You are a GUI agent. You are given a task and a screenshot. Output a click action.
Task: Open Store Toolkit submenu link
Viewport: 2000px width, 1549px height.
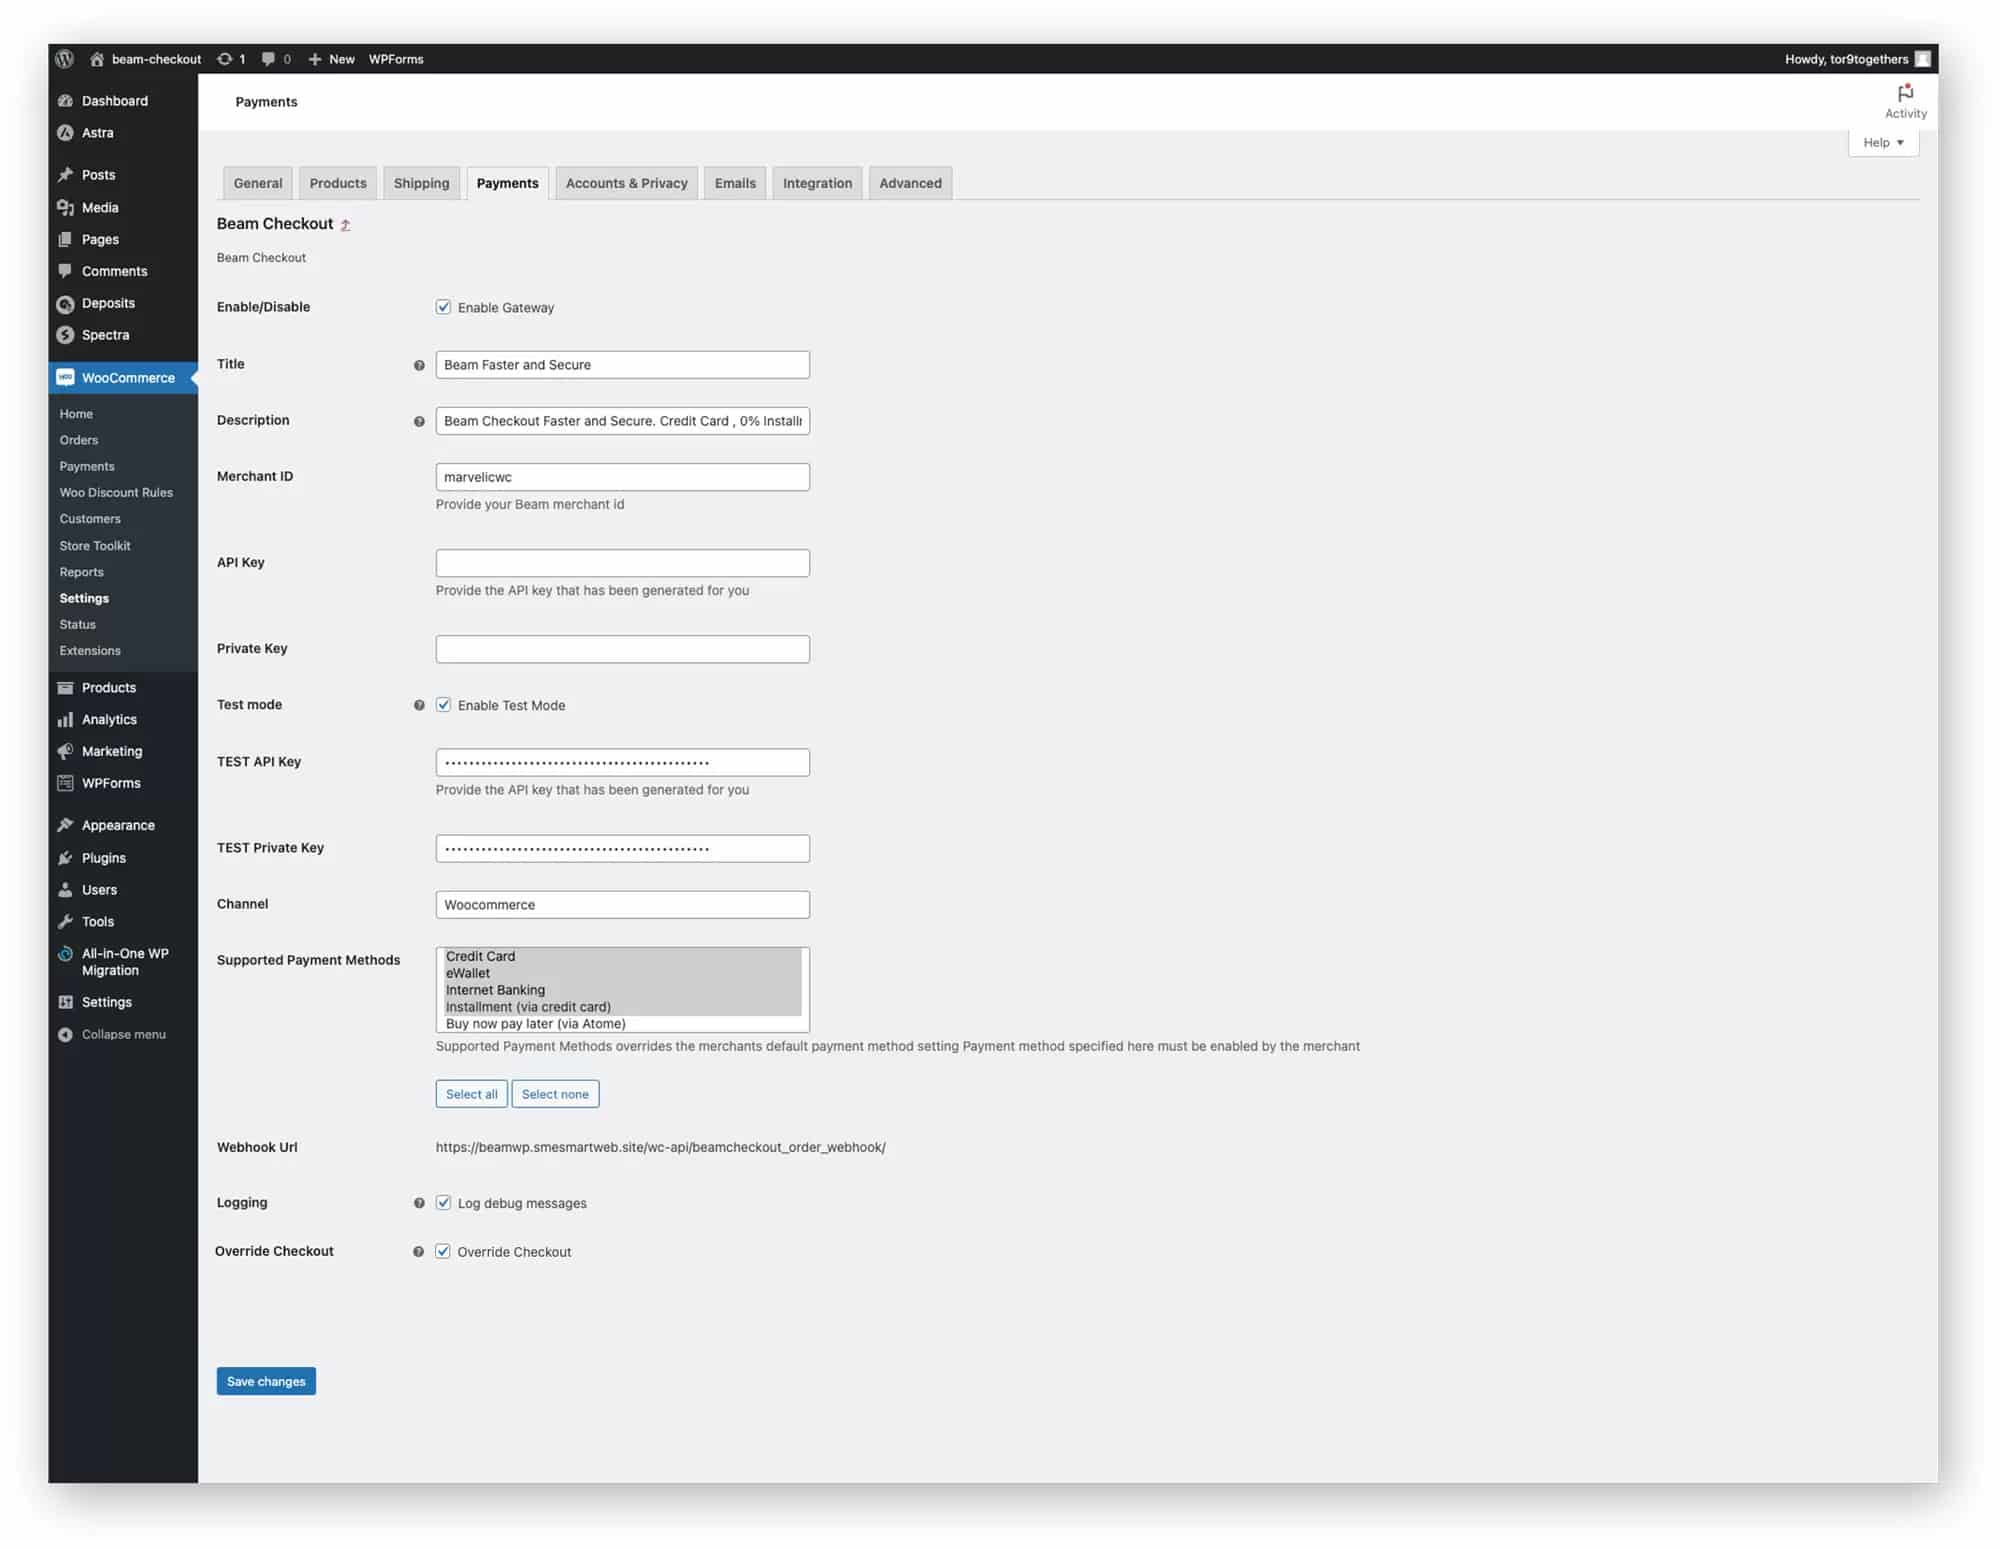tap(95, 546)
